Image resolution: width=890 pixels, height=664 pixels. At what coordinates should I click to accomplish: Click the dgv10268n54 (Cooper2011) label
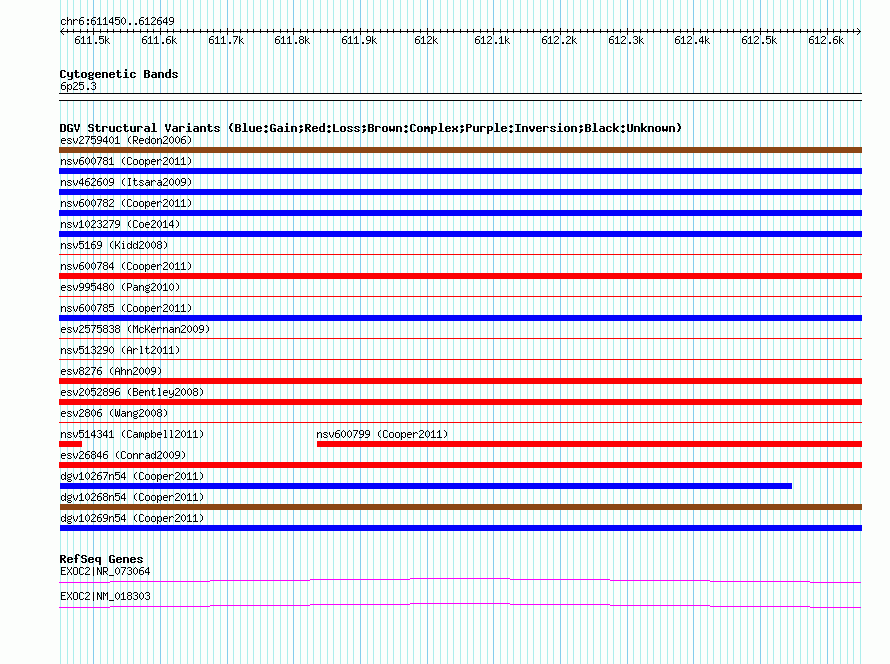[x=132, y=497]
